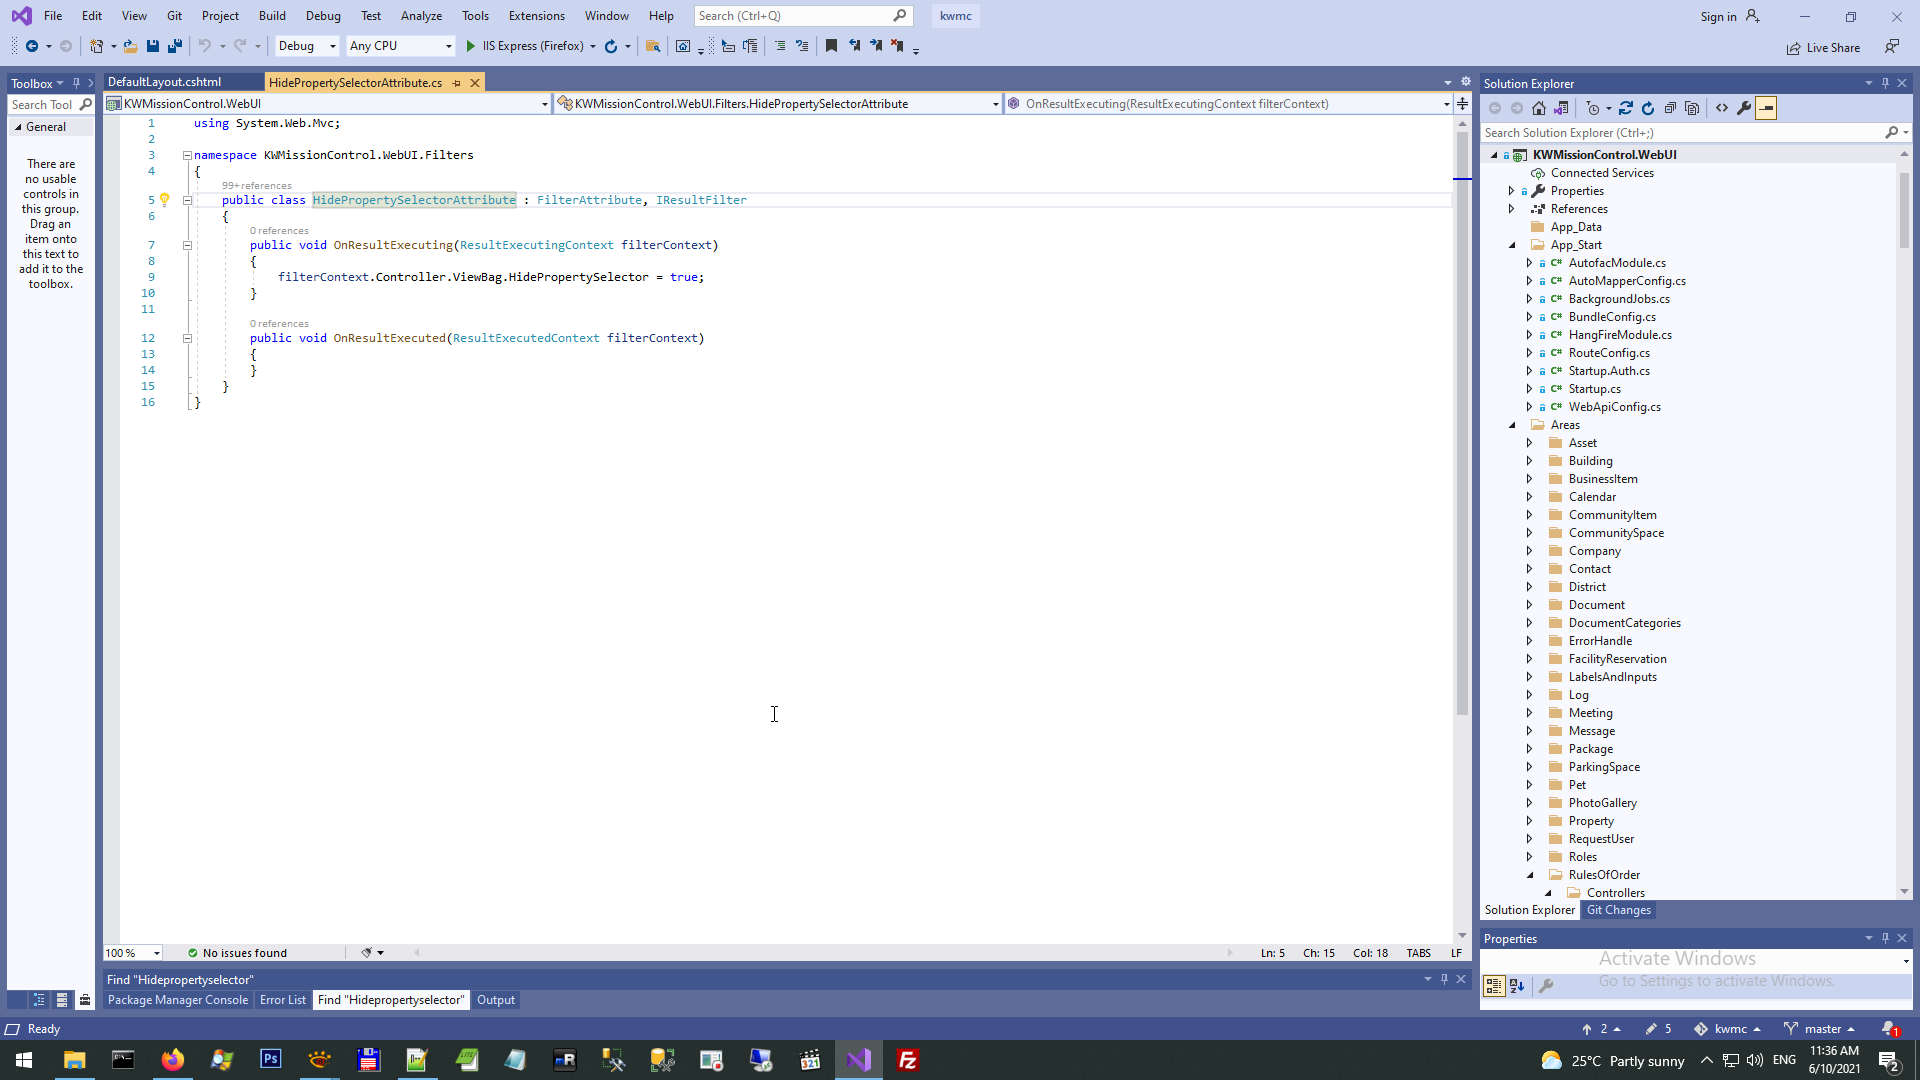Toggle Categorized view in Properties panel

coord(1494,986)
